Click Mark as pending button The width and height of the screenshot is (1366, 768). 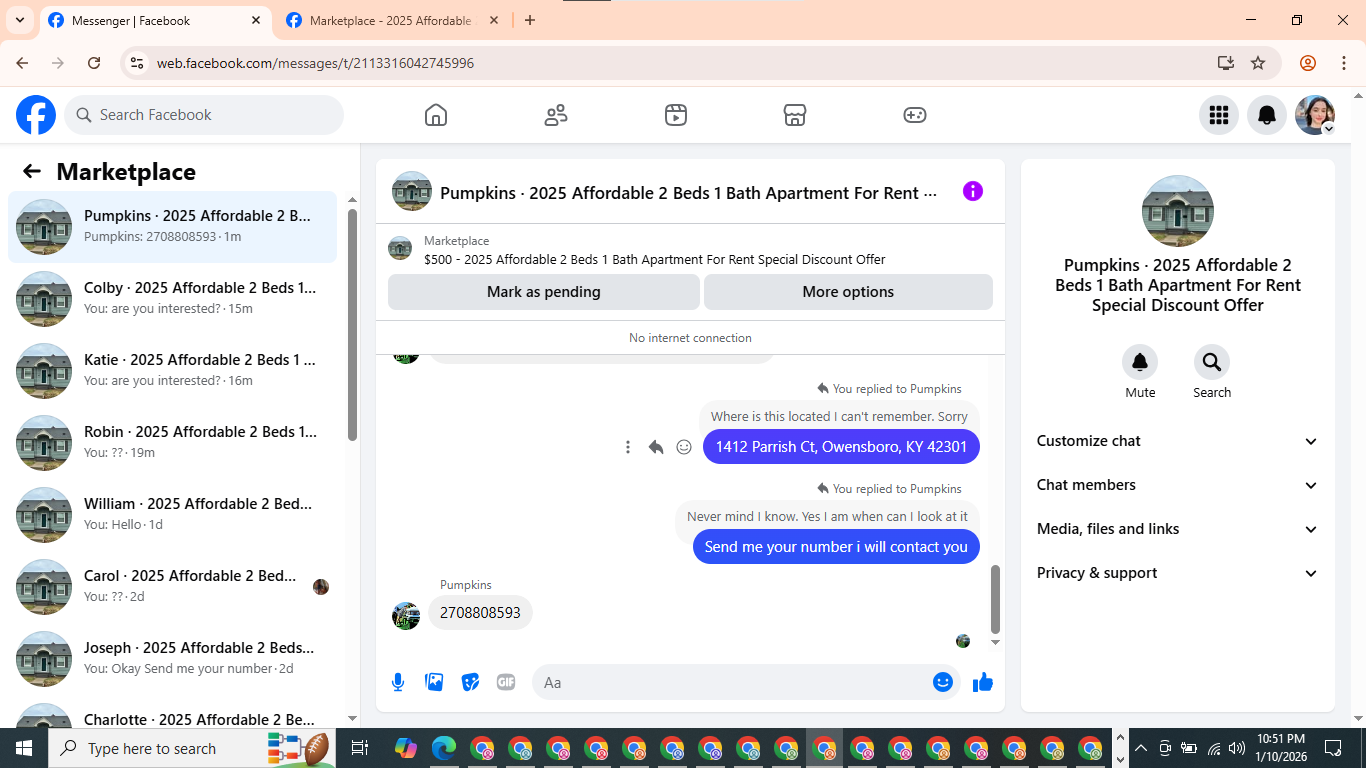[544, 292]
